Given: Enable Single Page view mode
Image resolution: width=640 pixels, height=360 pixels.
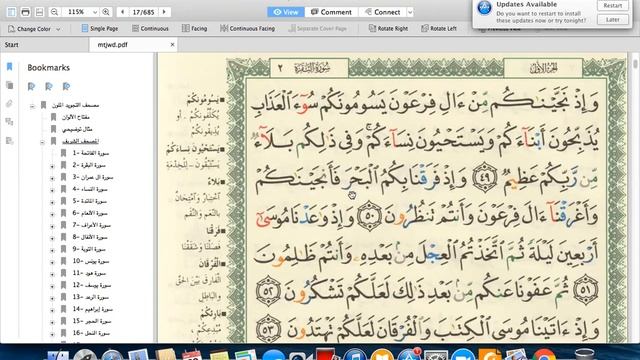Looking at the screenshot, I should click(100, 28).
